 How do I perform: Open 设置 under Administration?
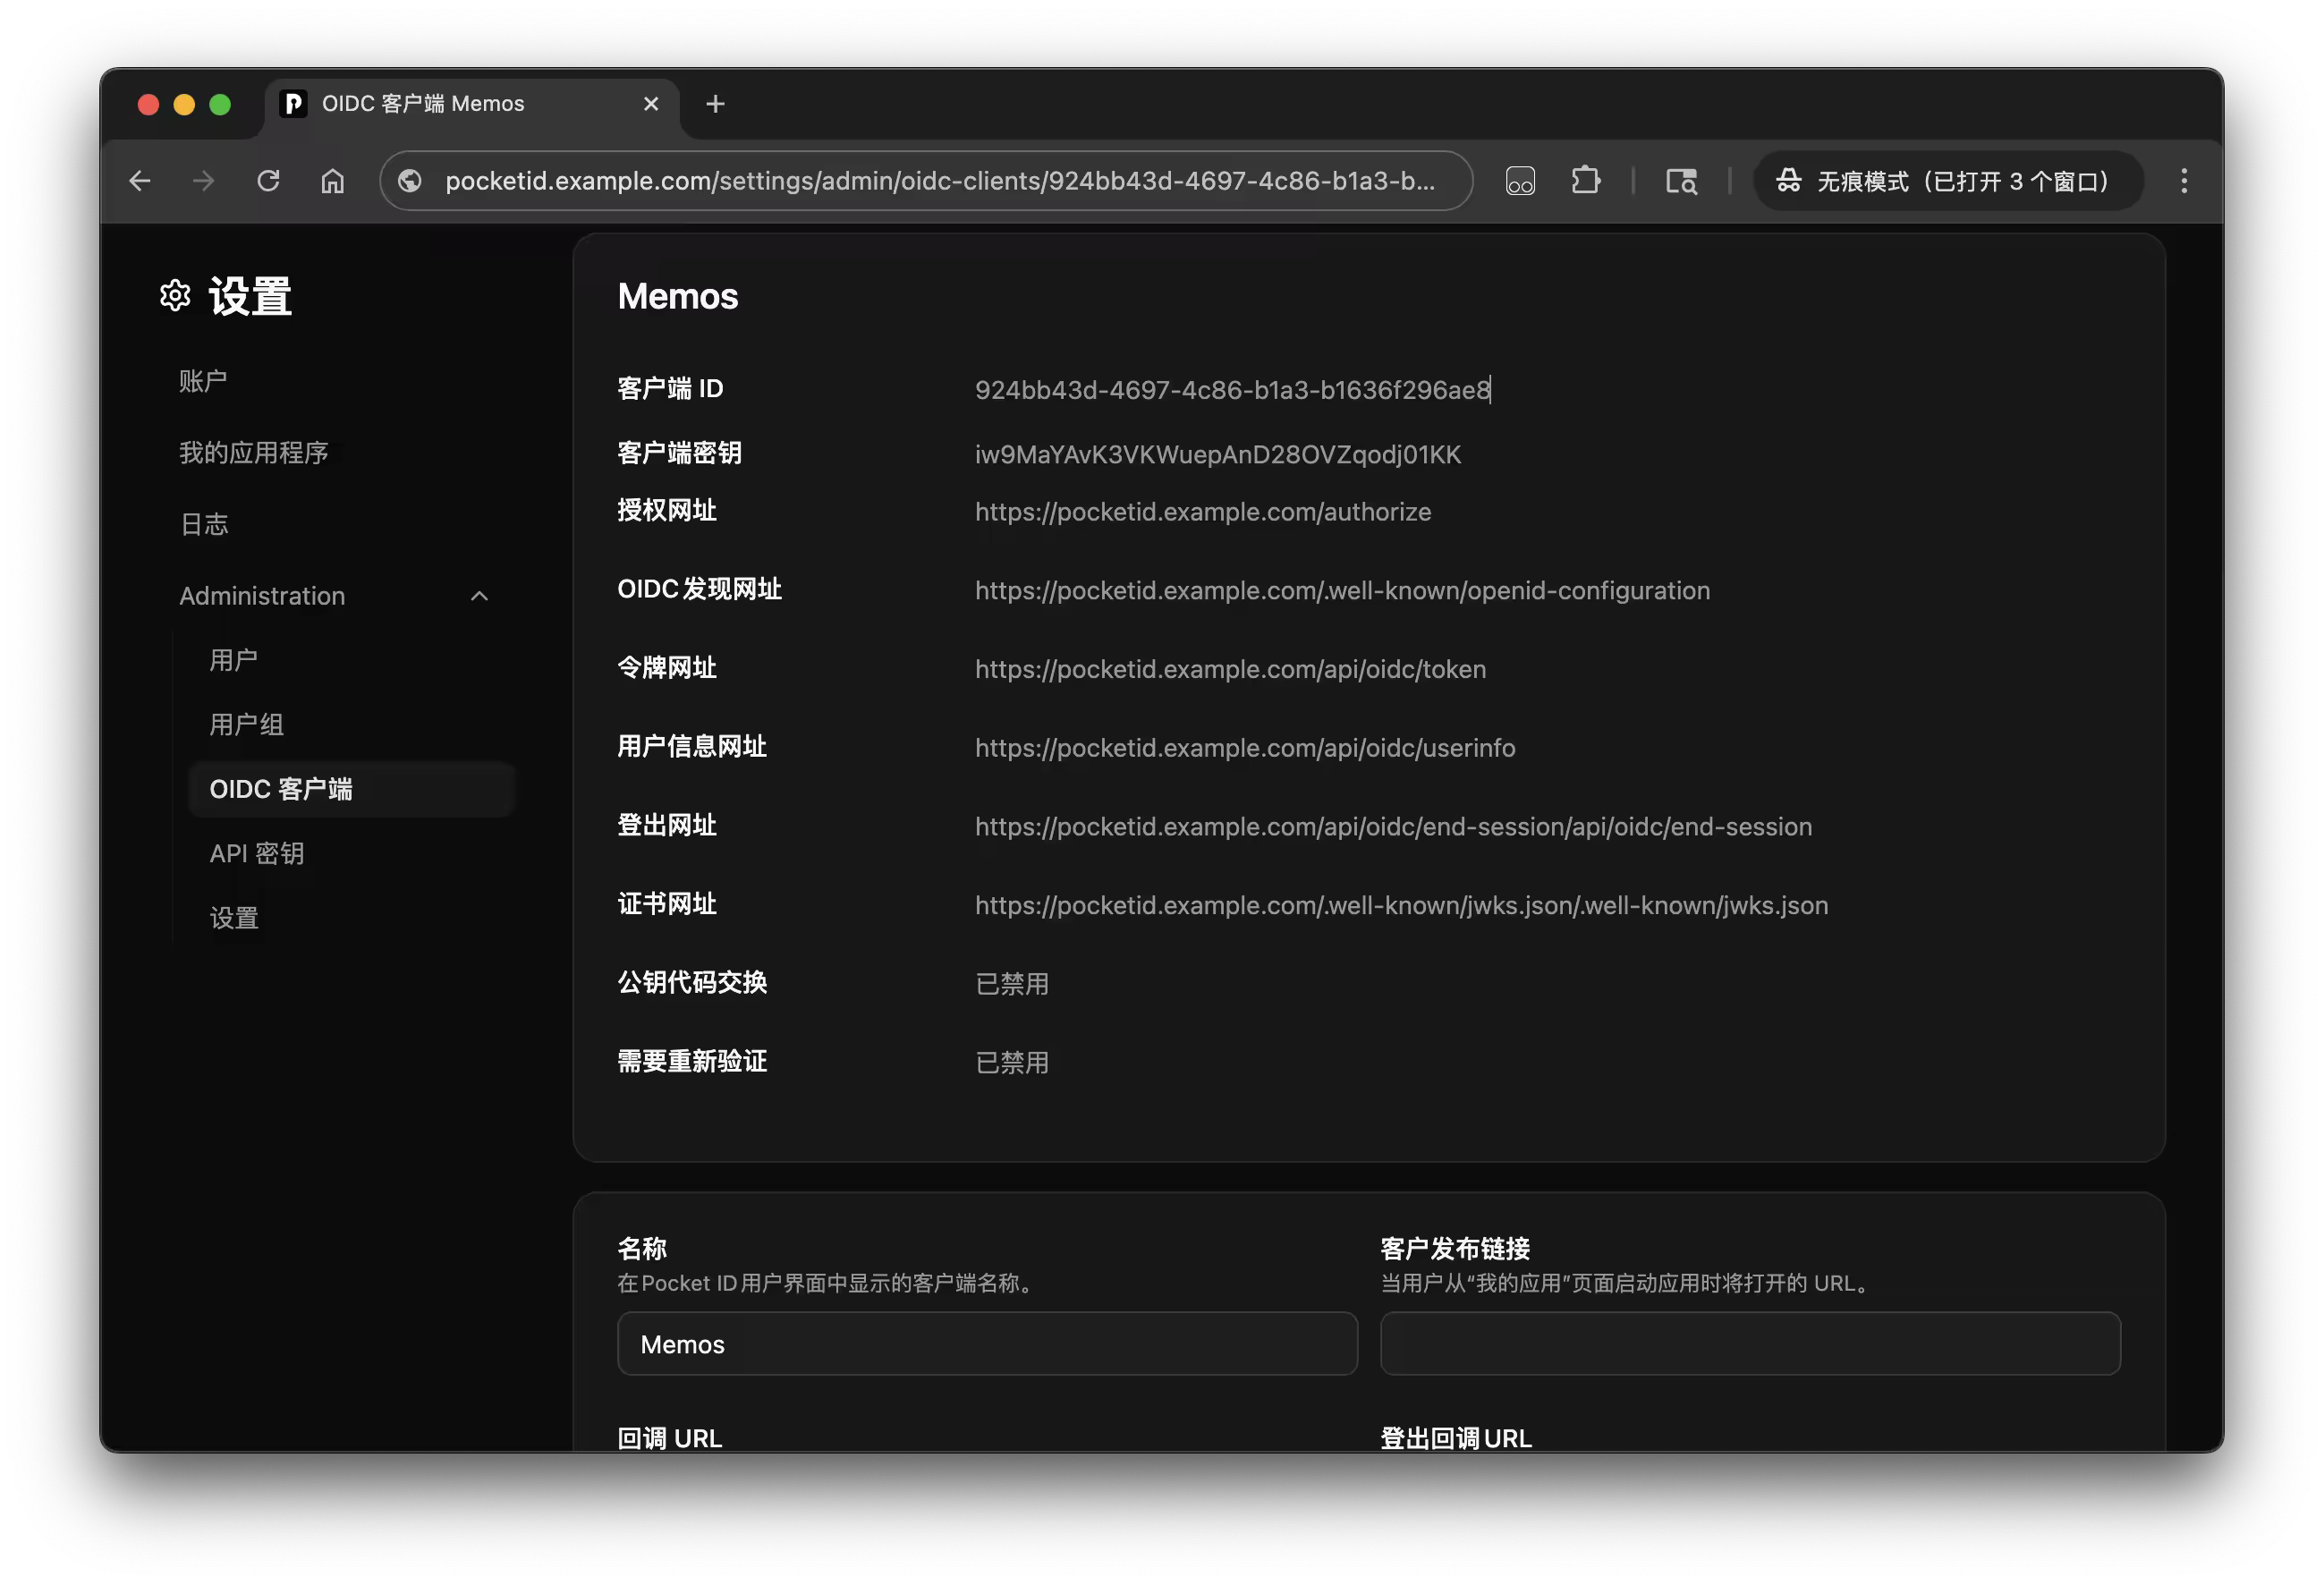(x=234, y=918)
